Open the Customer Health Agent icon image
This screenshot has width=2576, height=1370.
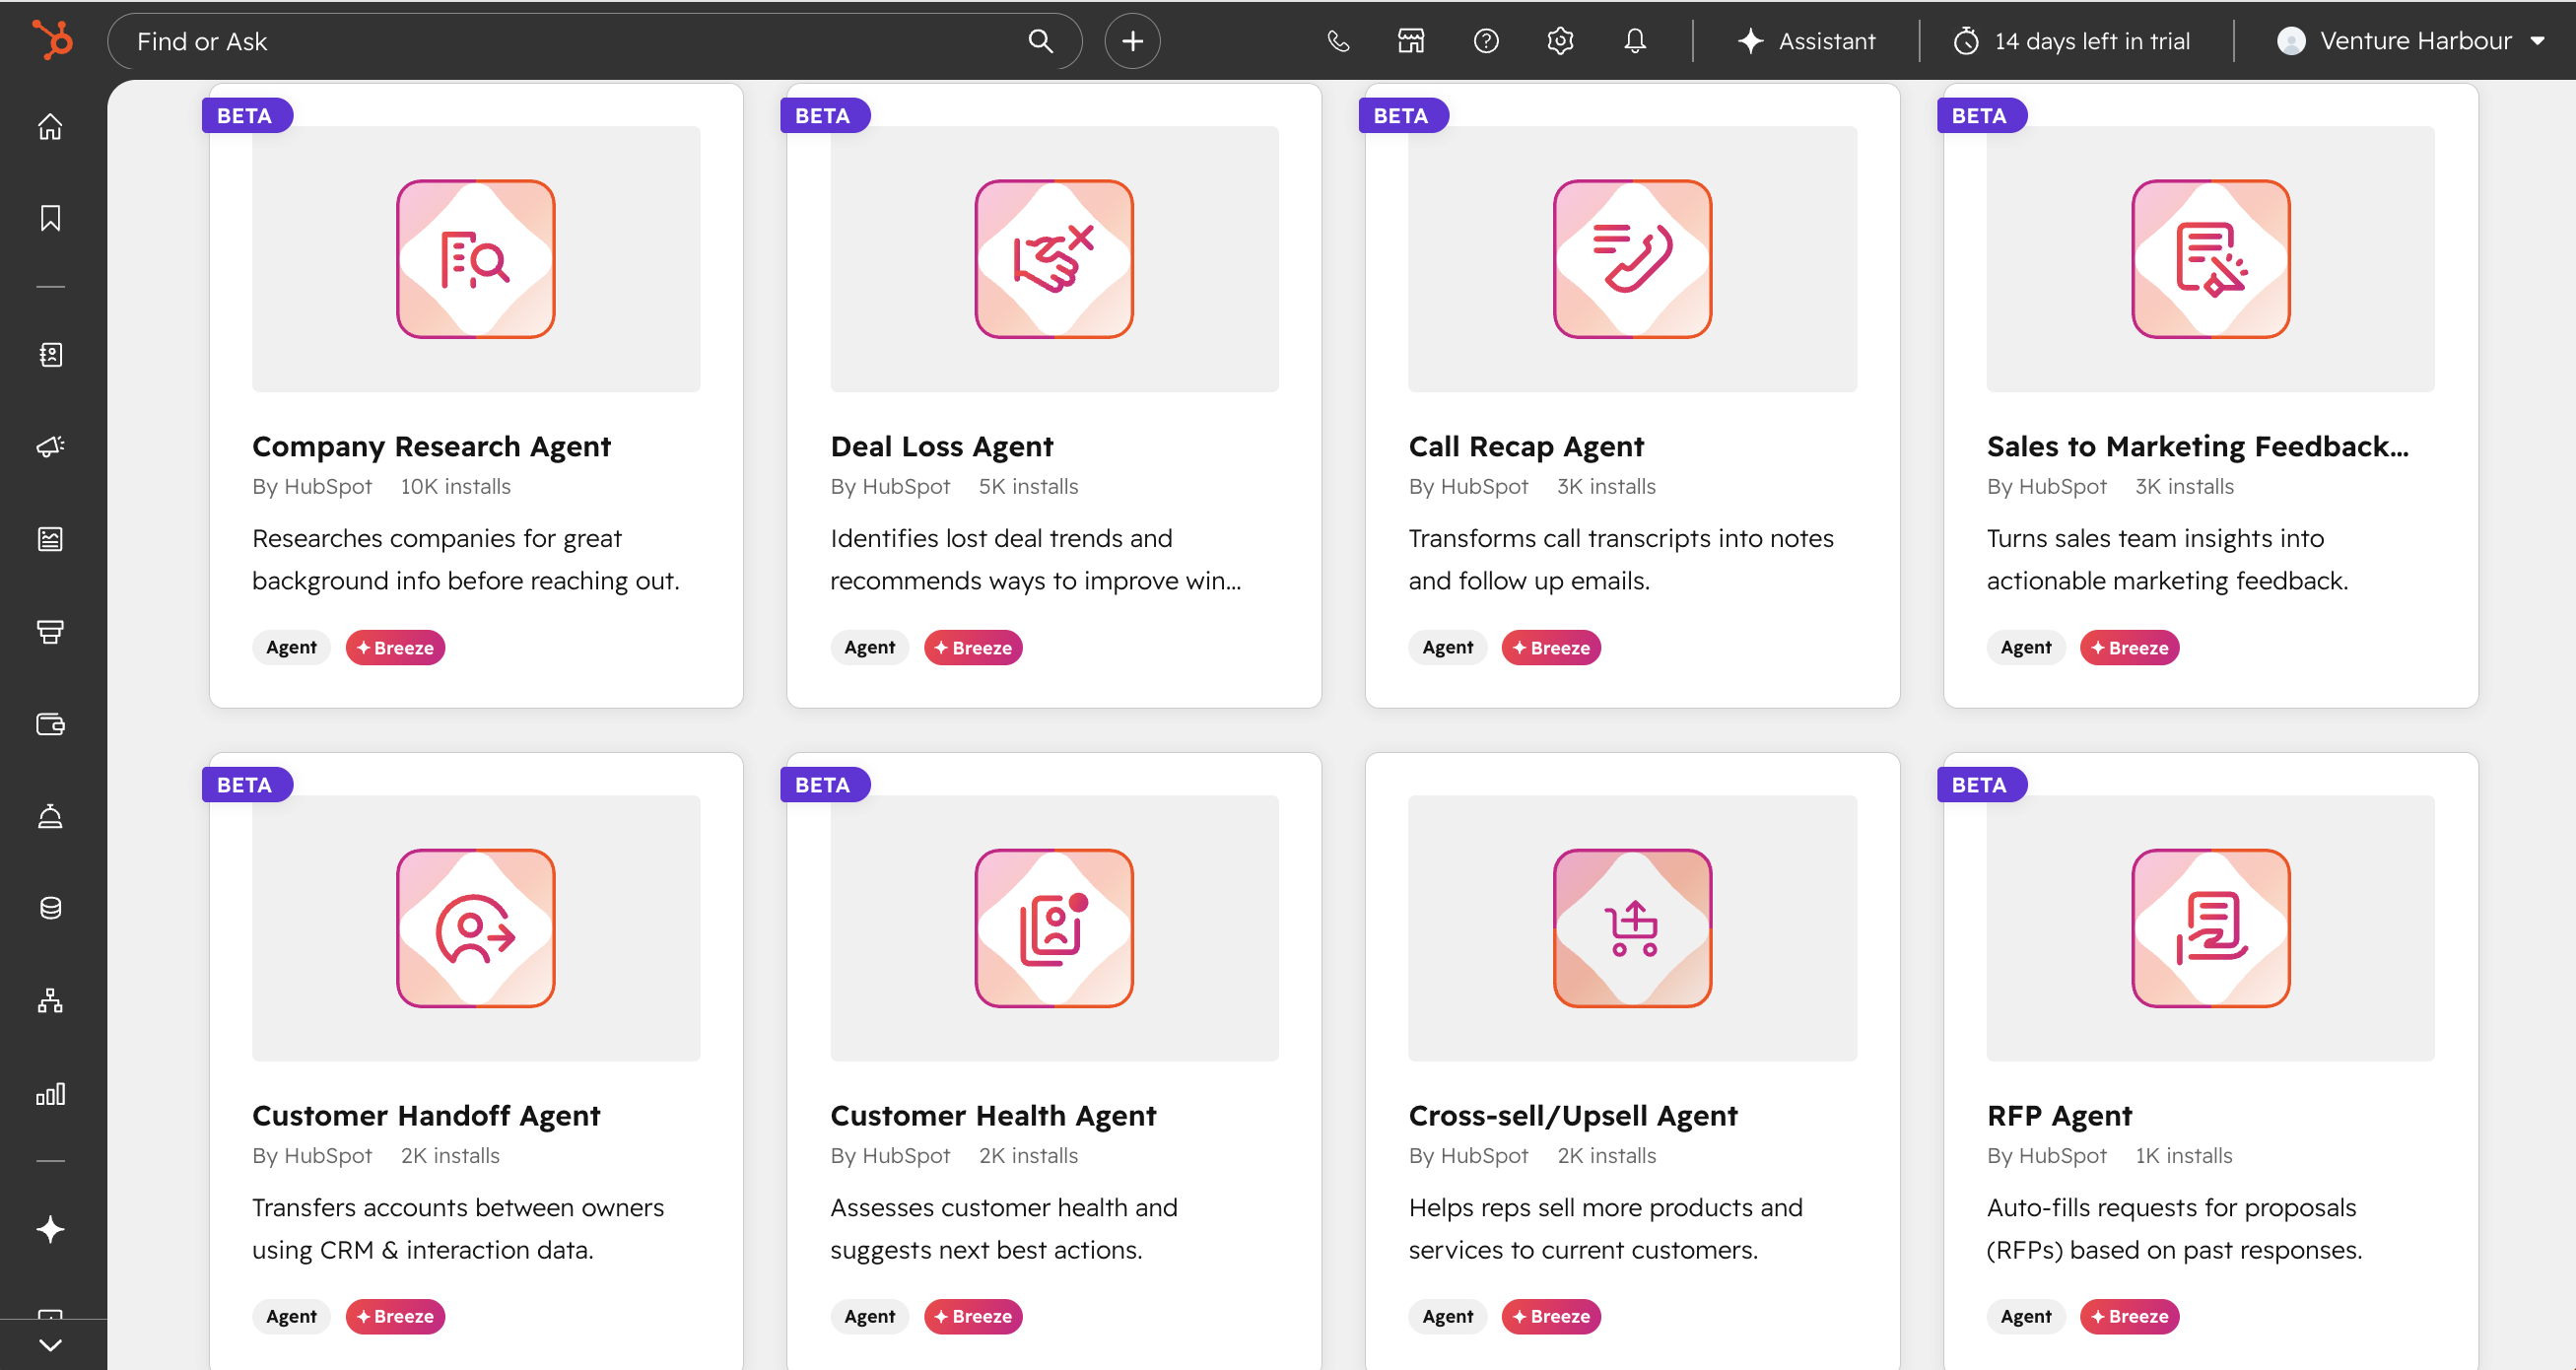click(x=1054, y=927)
